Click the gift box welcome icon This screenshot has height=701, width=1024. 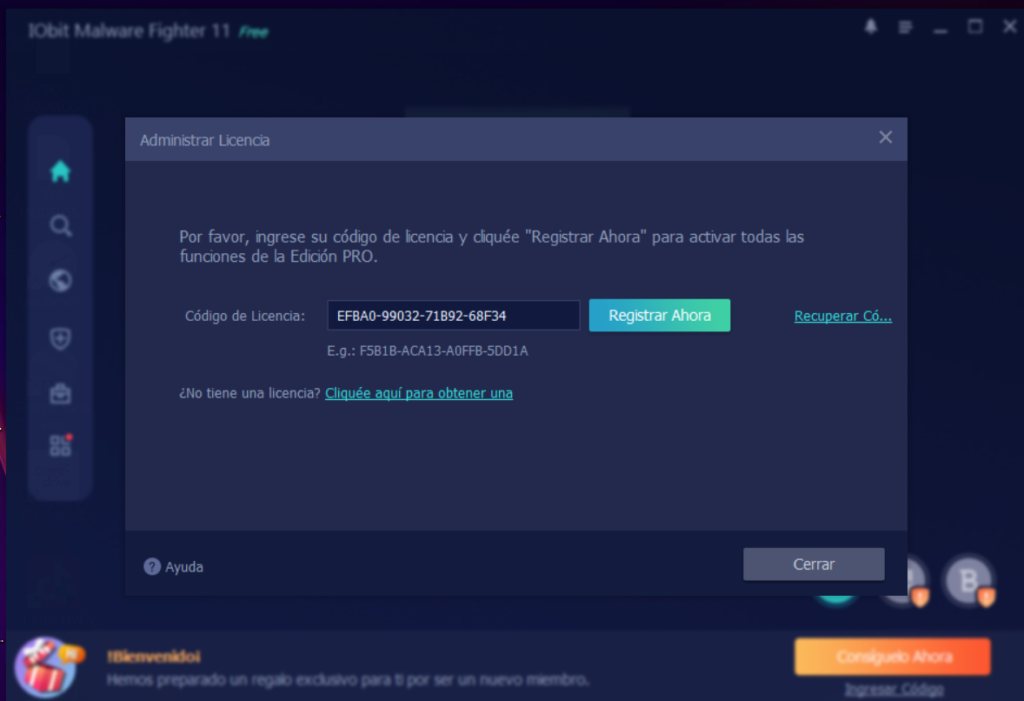pyautogui.click(x=46, y=667)
